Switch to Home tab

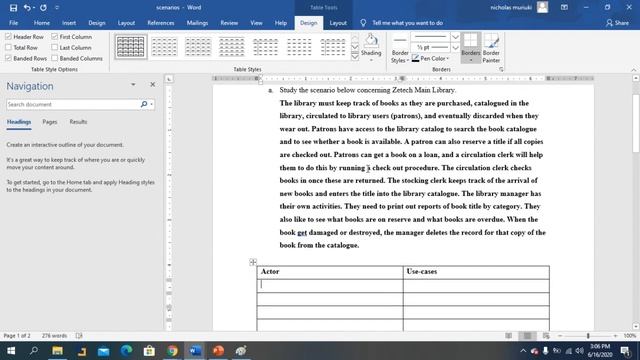pyautogui.click(x=42, y=23)
